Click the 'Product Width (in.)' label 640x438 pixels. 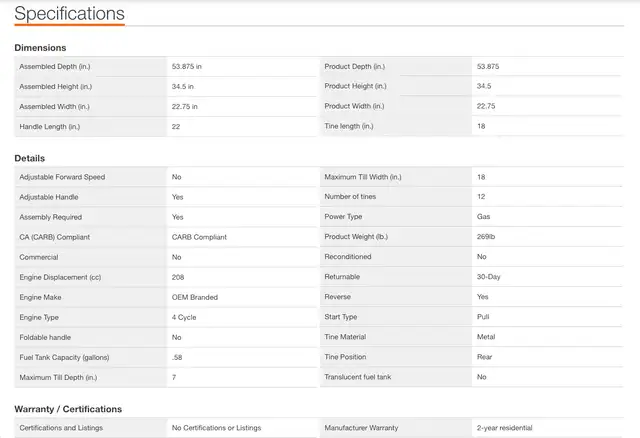(x=354, y=106)
